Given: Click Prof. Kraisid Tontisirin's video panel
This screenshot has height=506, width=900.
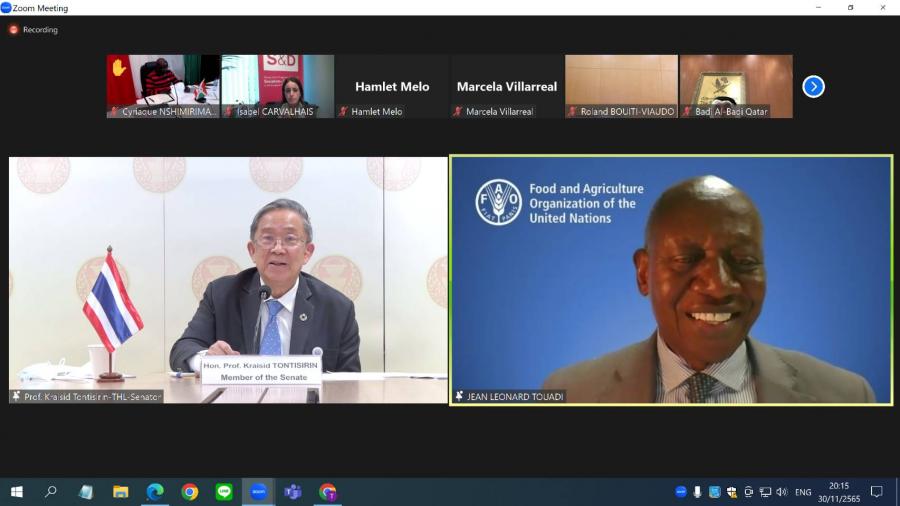Looking at the screenshot, I should coord(228,280).
